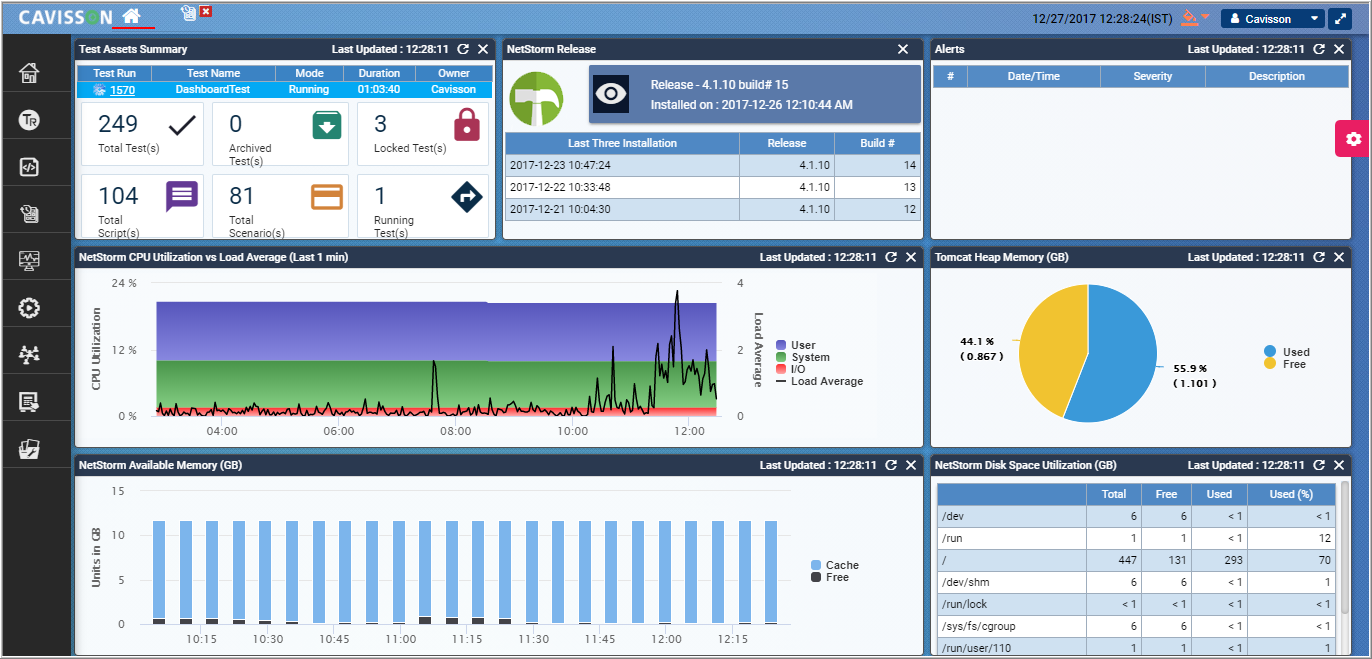Refresh the Tomcat Heap Memory widget

point(1319,257)
